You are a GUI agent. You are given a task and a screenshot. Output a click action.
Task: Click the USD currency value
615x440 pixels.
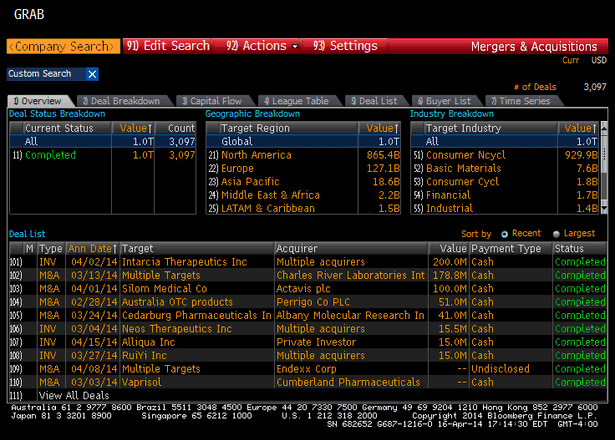[599, 60]
